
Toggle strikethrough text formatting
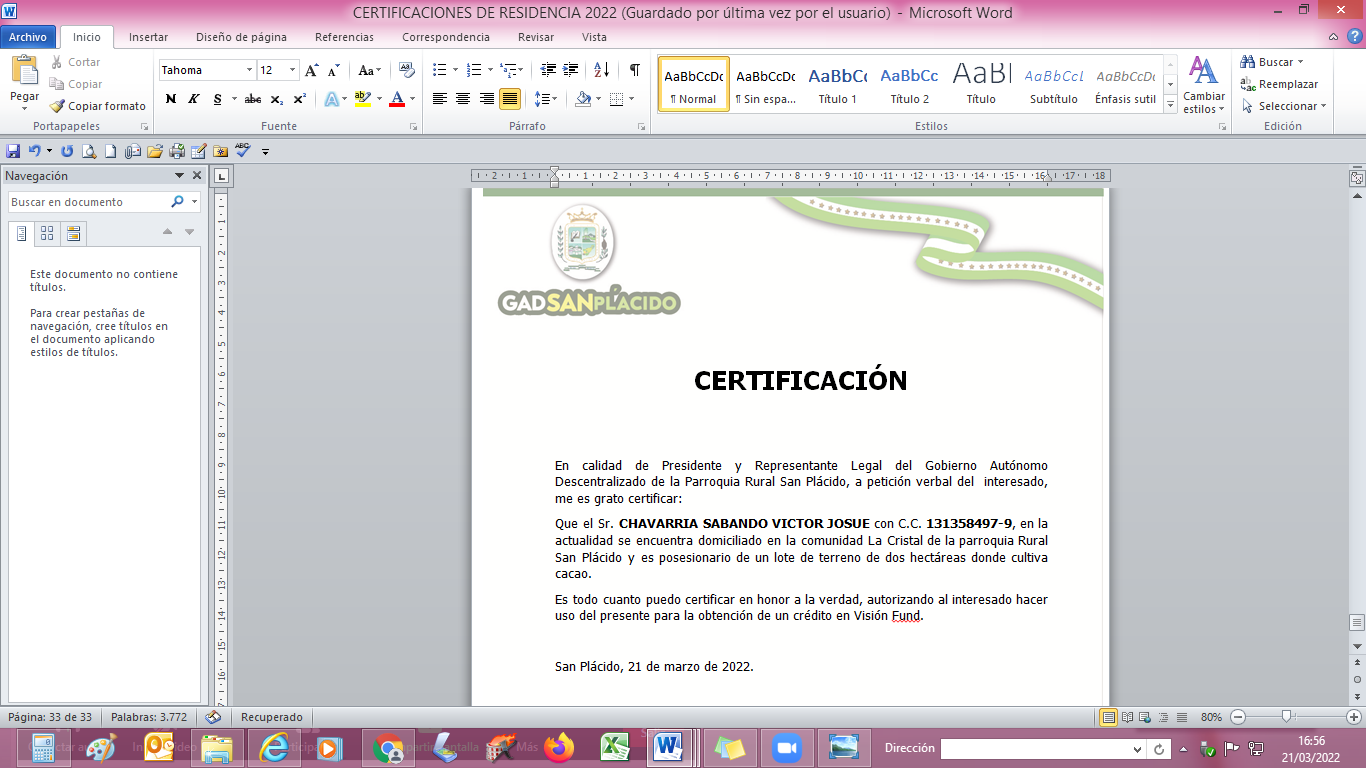click(253, 99)
